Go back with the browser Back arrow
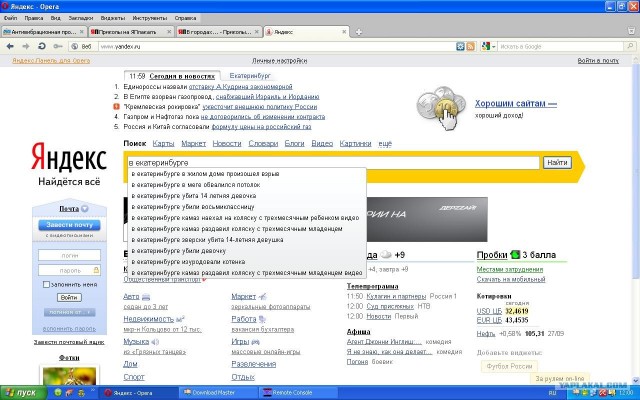 (10, 47)
